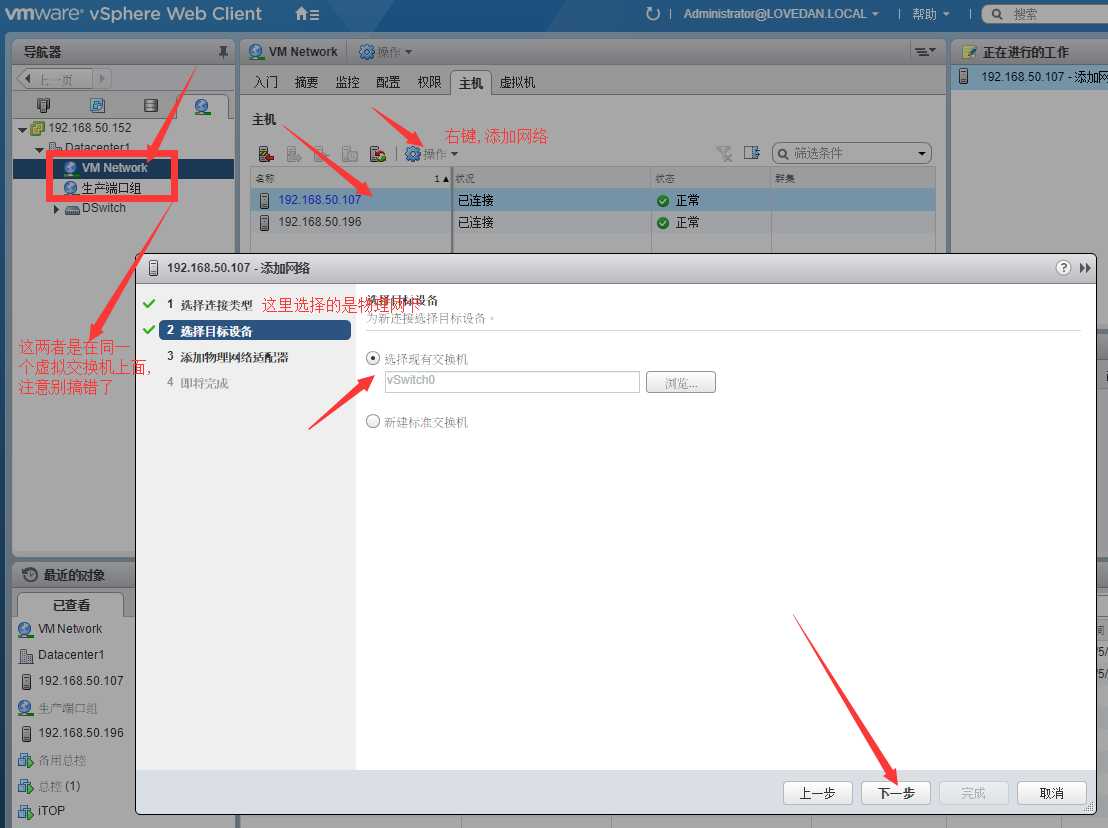Open the 虚拟机 tab

coord(517,83)
